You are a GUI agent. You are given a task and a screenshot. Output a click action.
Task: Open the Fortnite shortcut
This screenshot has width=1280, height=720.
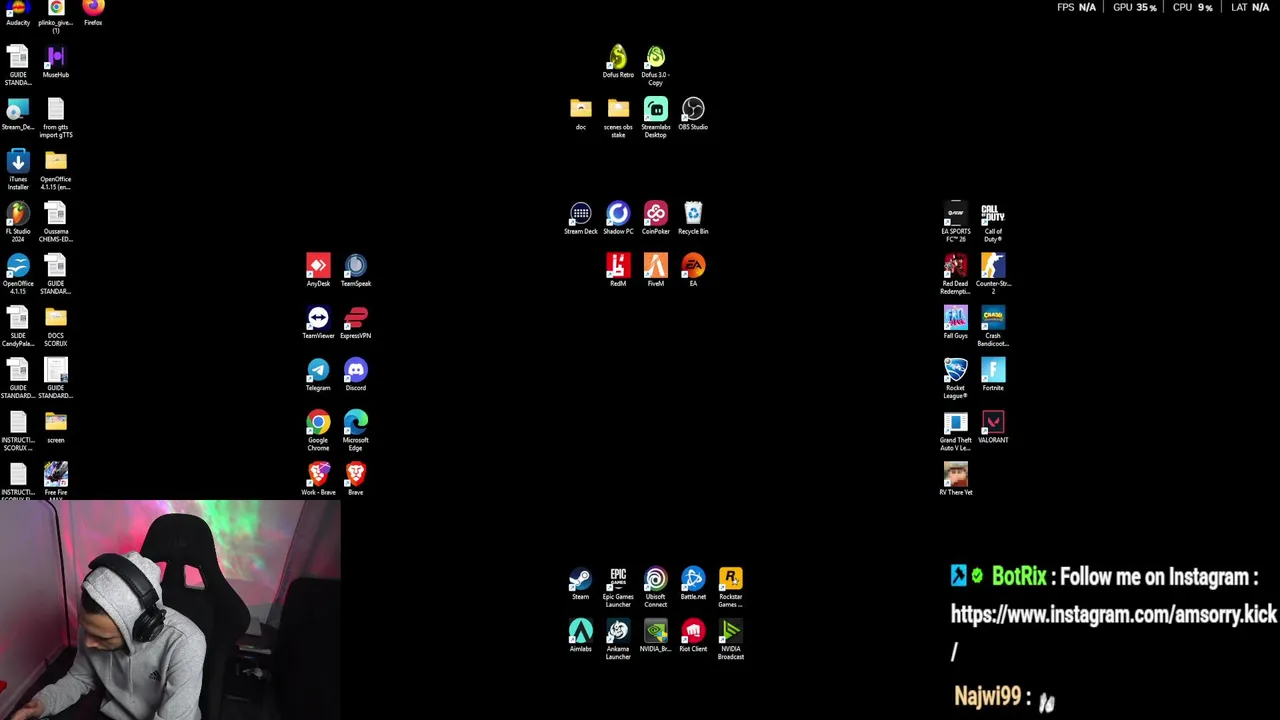tap(993, 375)
